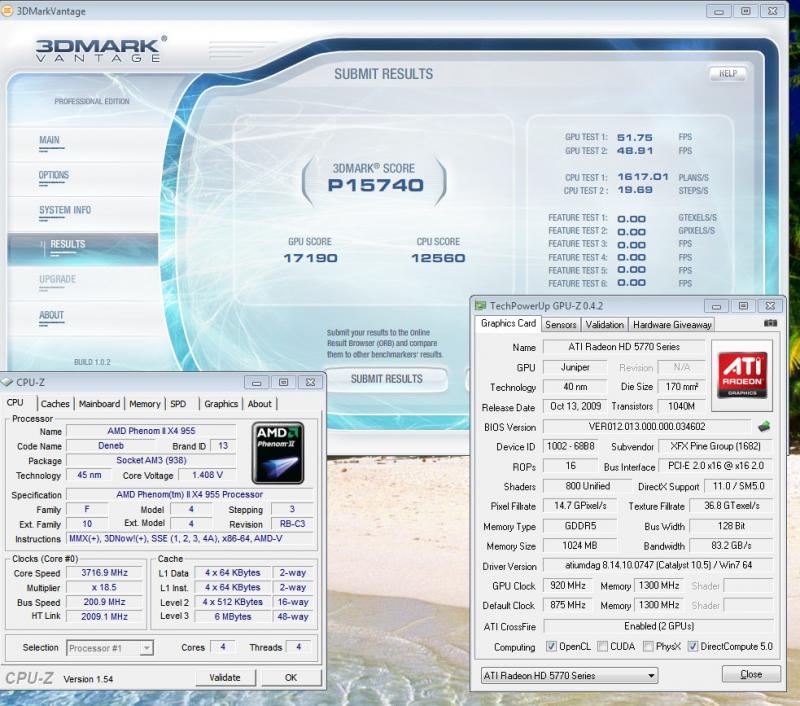Click the GPU Name field in GPU-Z
Image resolution: width=800 pixels, height=706 pixels.
click(623, 347)
